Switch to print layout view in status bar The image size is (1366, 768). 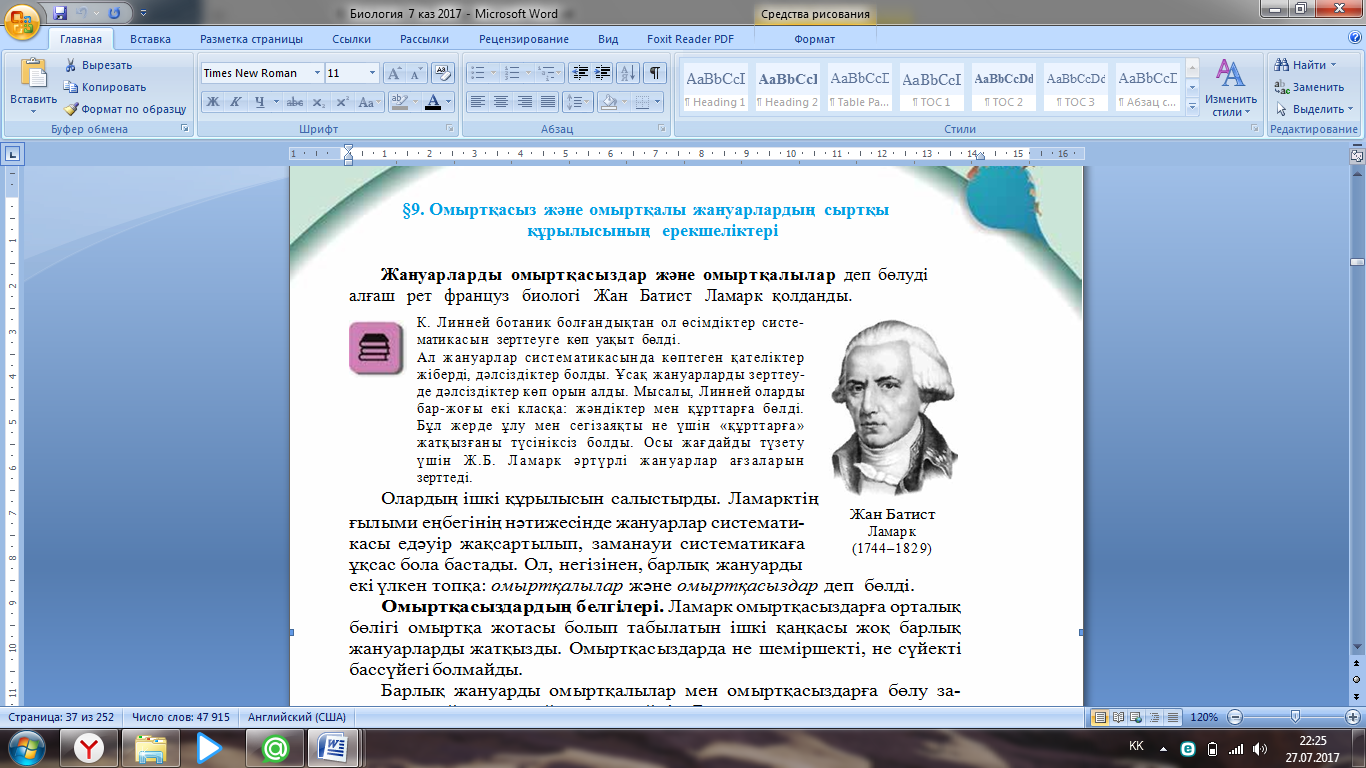click(1101, 717)
